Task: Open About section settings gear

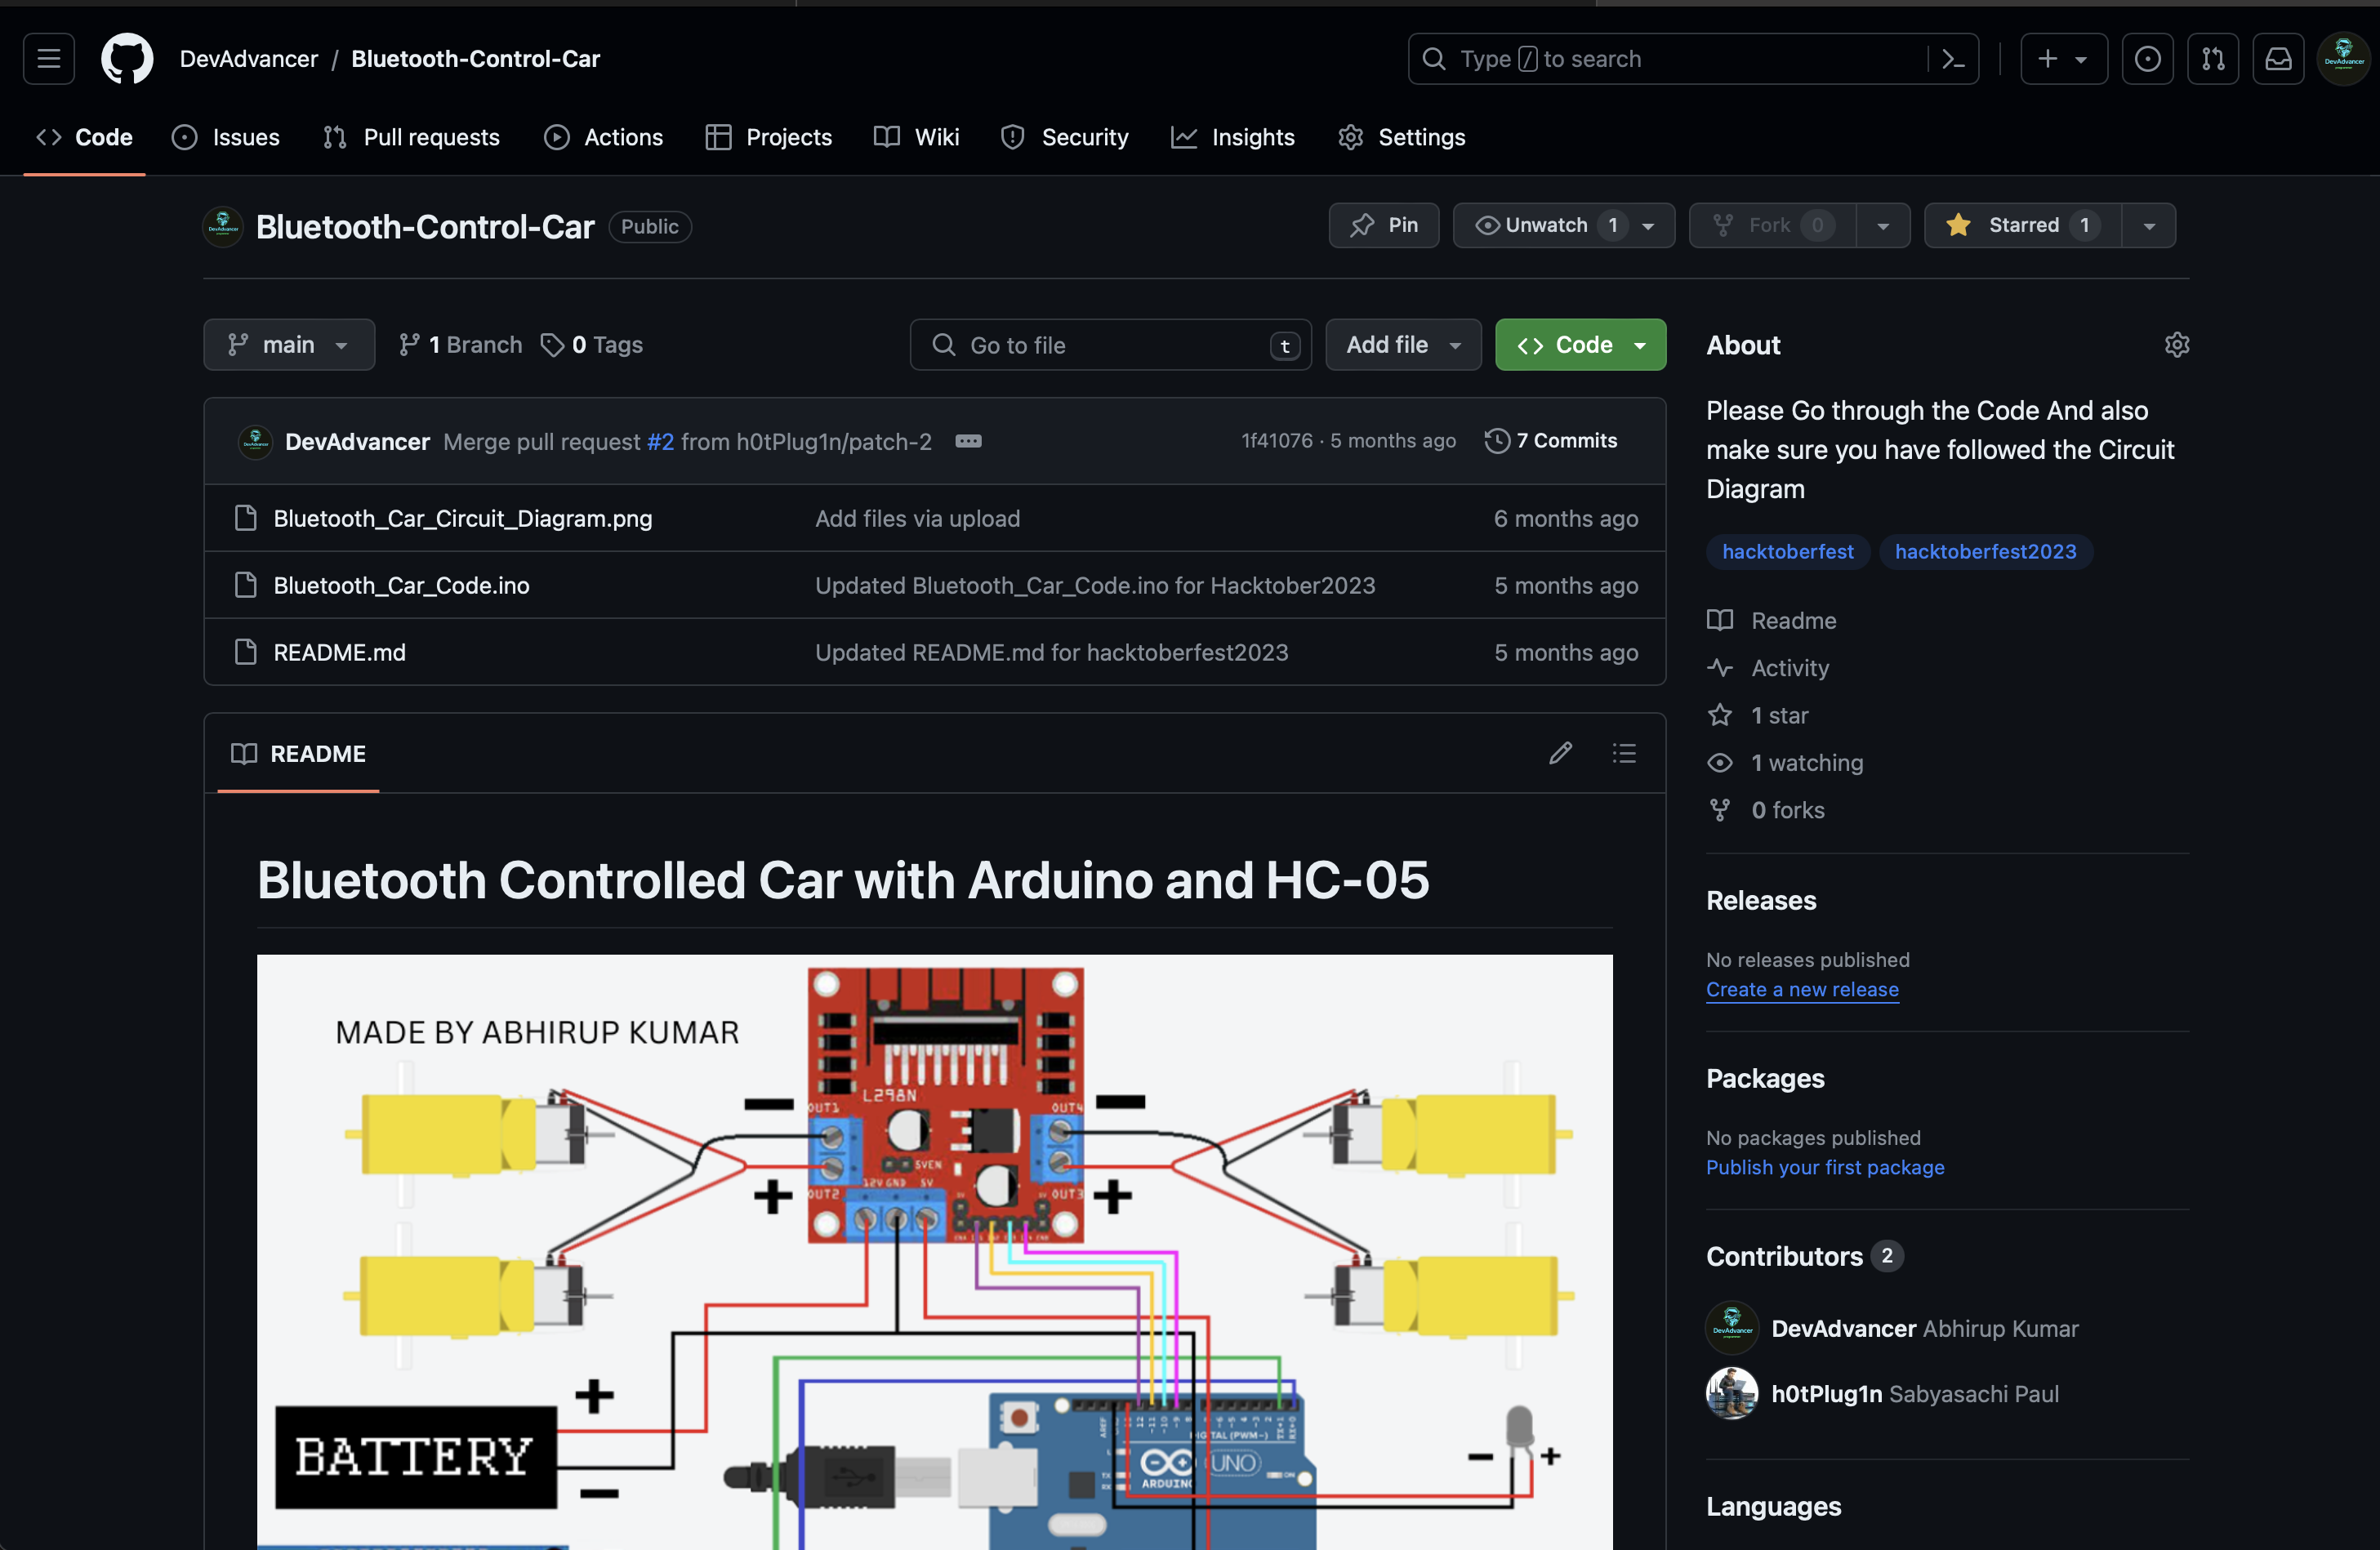Action: click(x=2176, y=345)
